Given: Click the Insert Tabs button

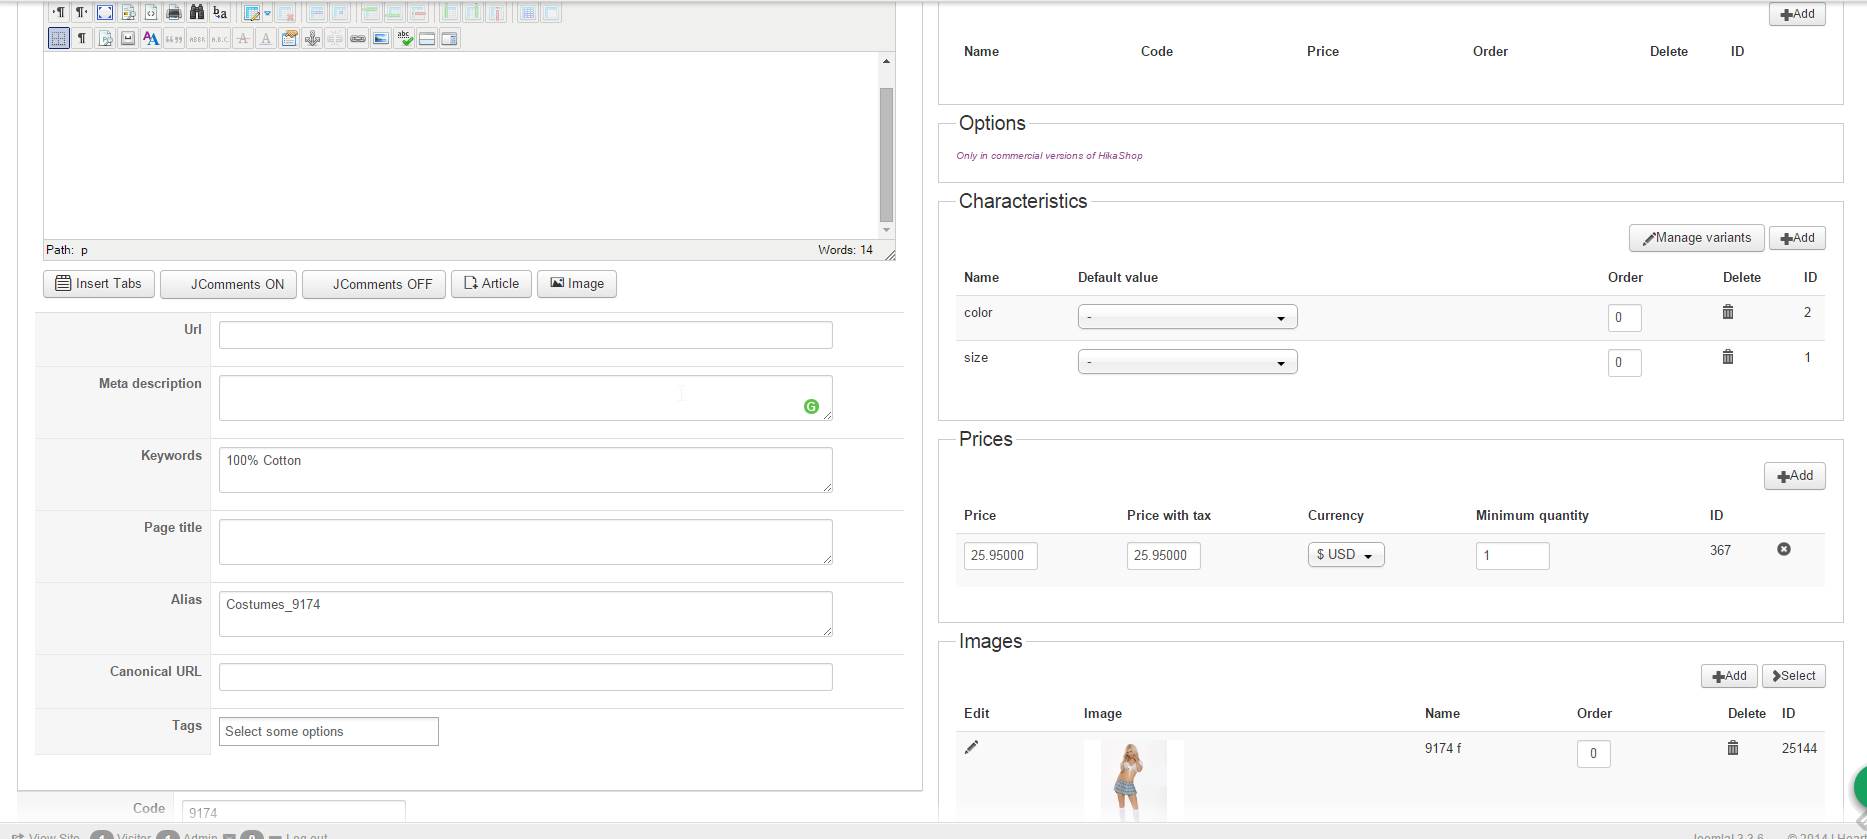Looking at the screenshot, I should point(98,284).
